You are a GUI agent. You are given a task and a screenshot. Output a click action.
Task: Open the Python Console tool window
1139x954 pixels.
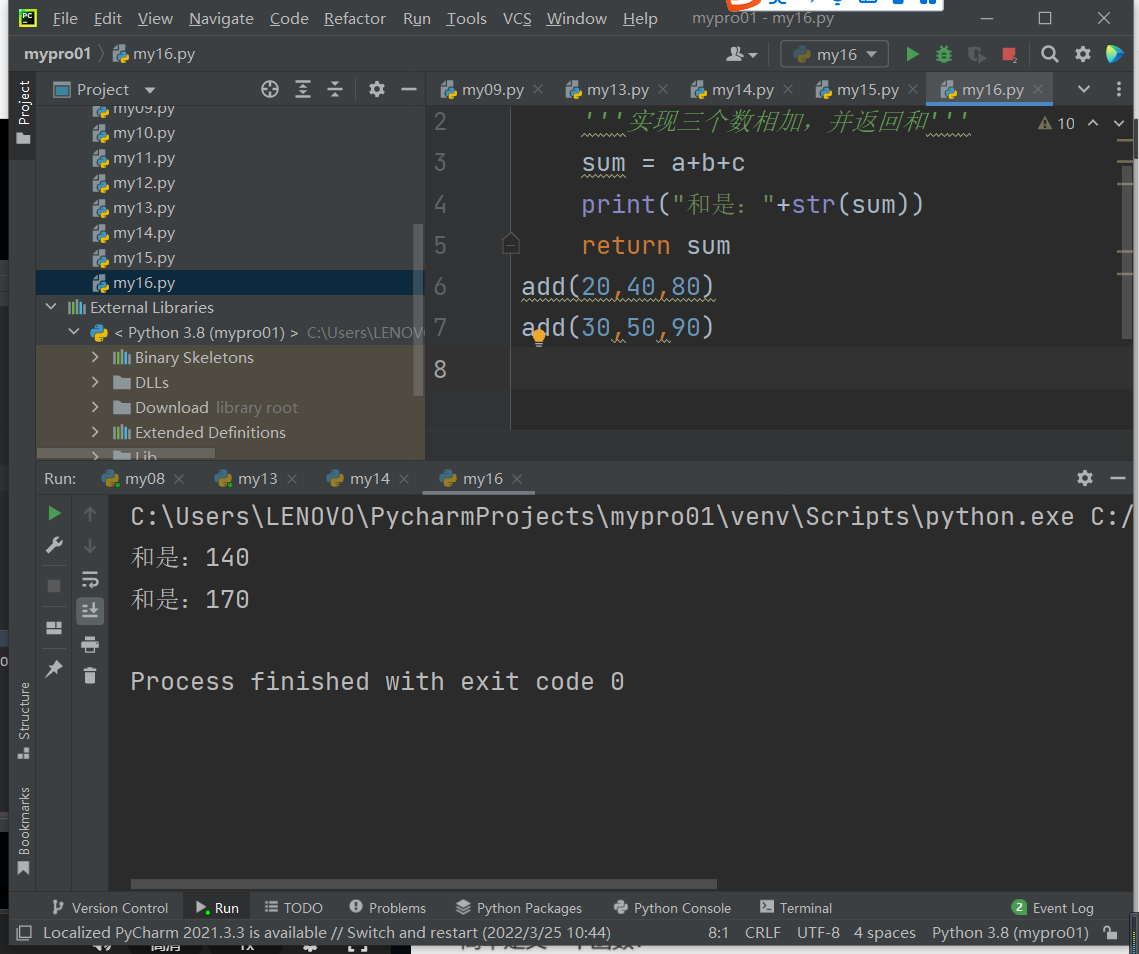672,907
